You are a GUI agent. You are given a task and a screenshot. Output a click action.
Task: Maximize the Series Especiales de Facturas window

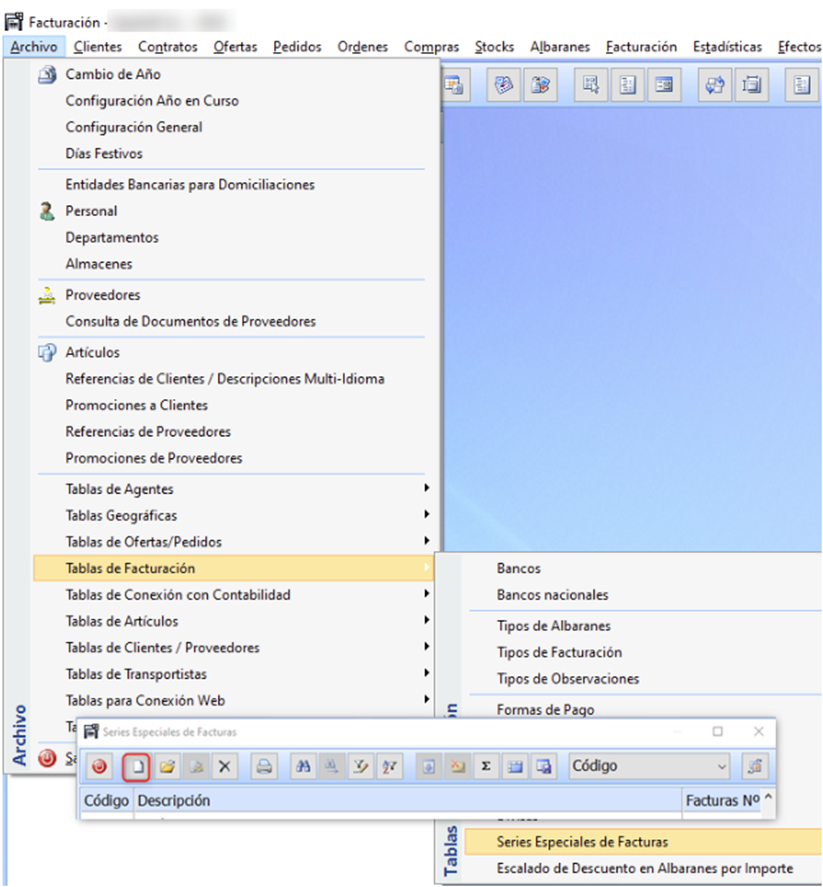coord(717,732)
